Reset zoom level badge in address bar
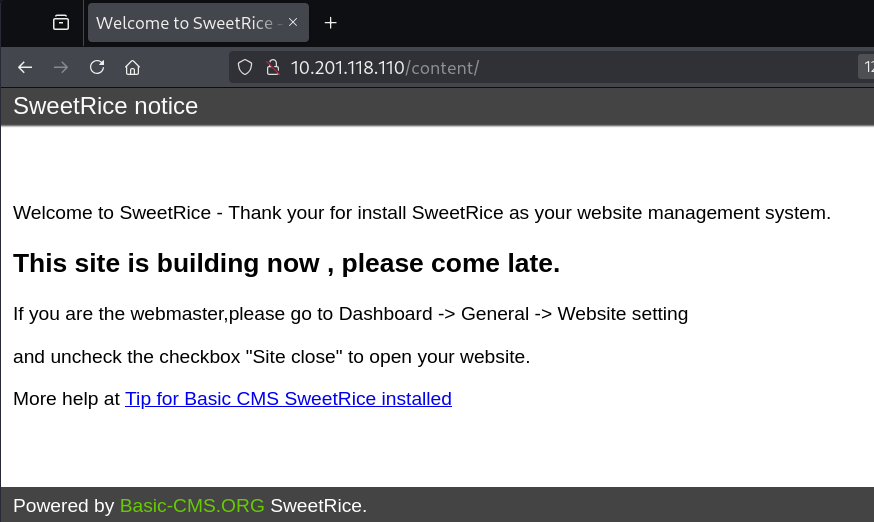874x522 pixels. coord(866,67)
